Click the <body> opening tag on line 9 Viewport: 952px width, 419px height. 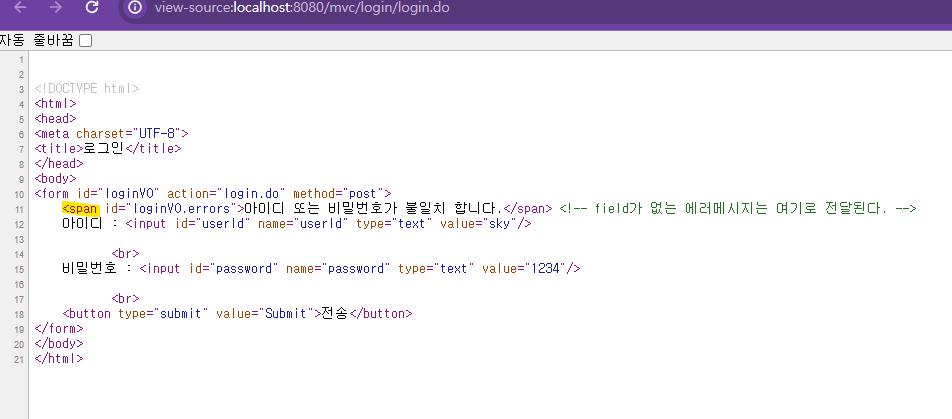pyautogui.click(x=55, y=179)
